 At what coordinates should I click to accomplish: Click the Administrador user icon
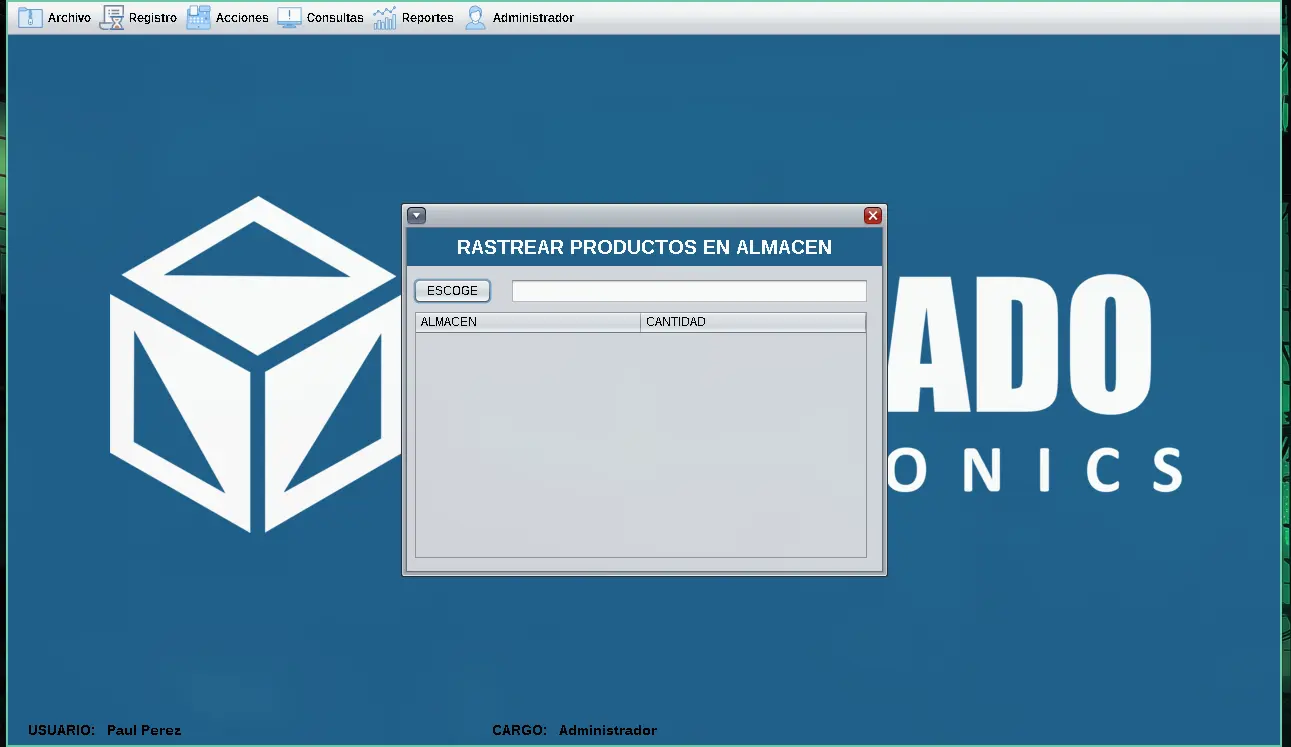click(476, 18)
